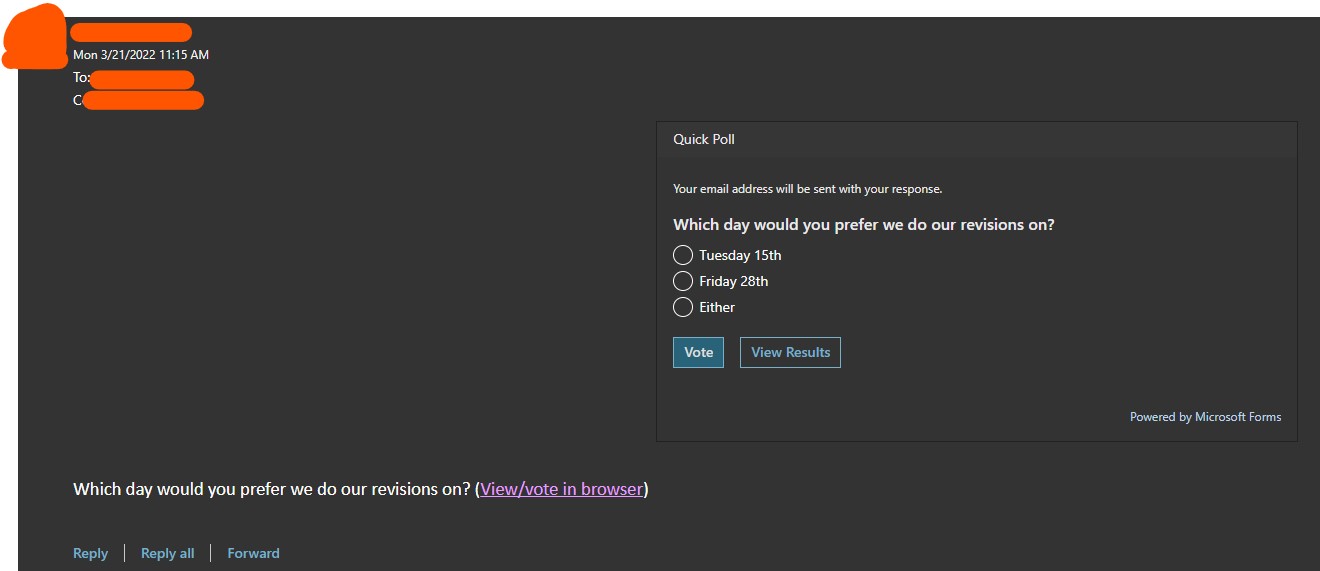Select the Tuesday 15th radio option
1320x571 pixels.
pos(683,255)
